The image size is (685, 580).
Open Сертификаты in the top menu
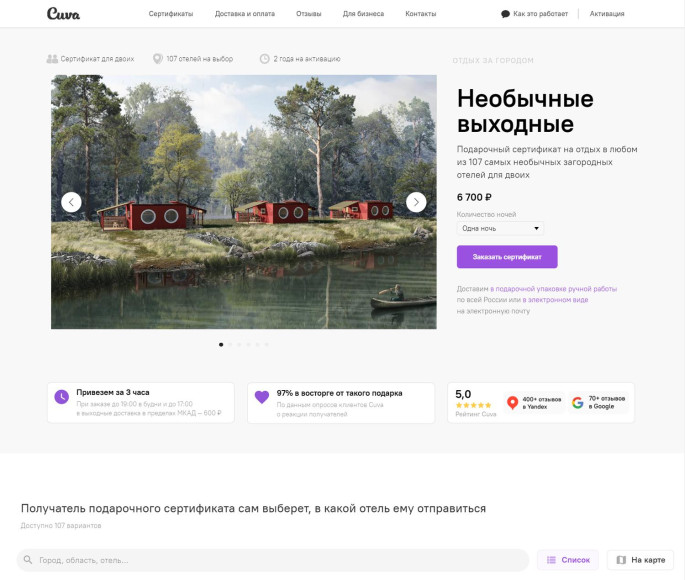click(x=171, y=14)
